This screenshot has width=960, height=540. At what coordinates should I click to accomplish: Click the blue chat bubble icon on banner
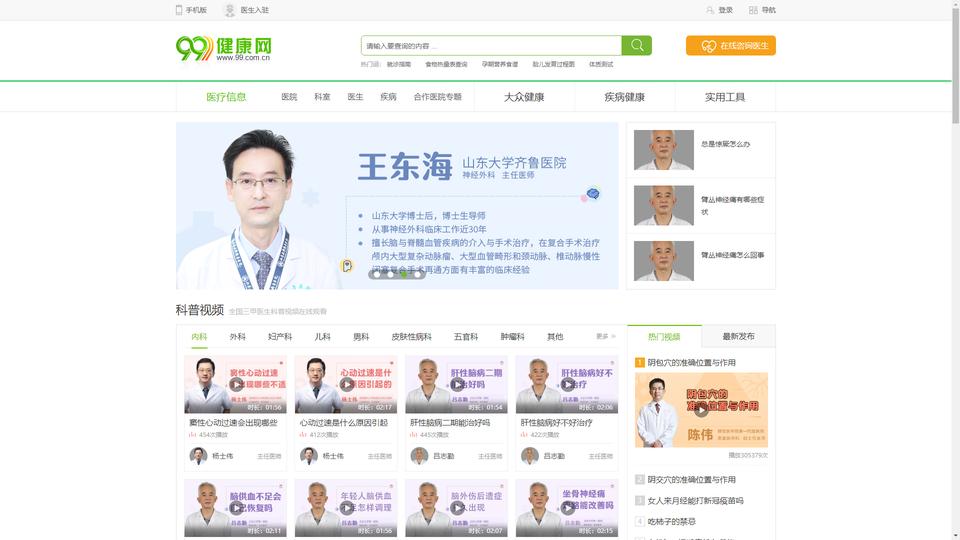tap(593, 194)
